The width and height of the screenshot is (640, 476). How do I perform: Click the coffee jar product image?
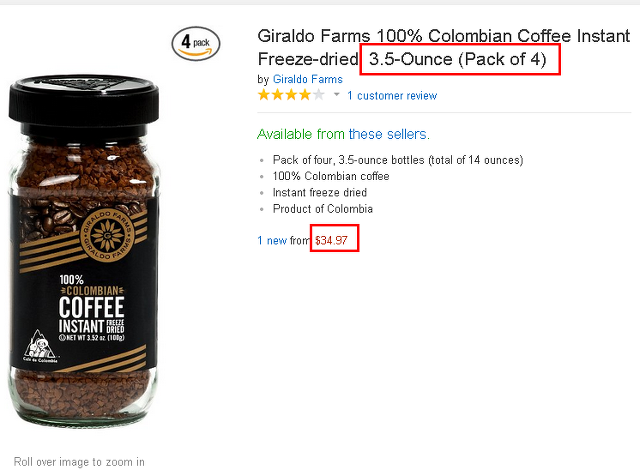83,249
